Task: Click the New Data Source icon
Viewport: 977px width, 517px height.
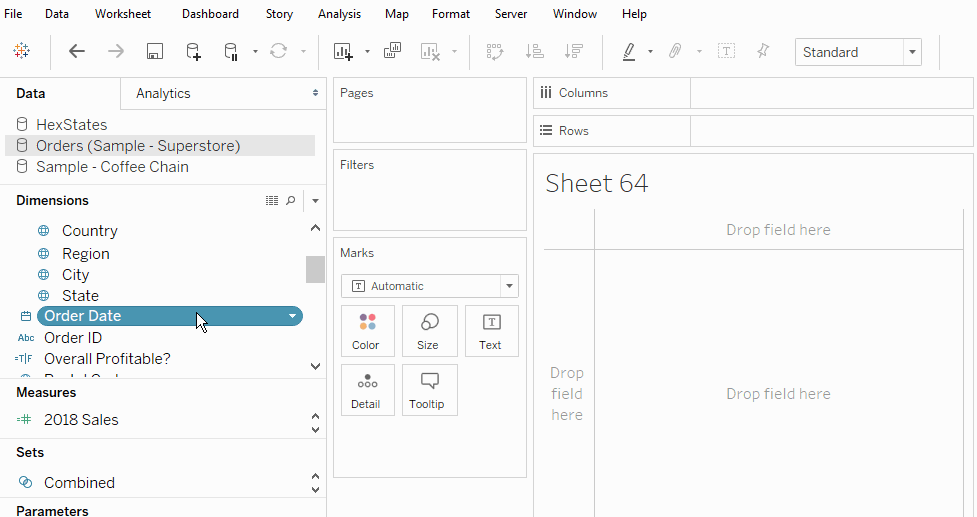Action: coord(194,51)
